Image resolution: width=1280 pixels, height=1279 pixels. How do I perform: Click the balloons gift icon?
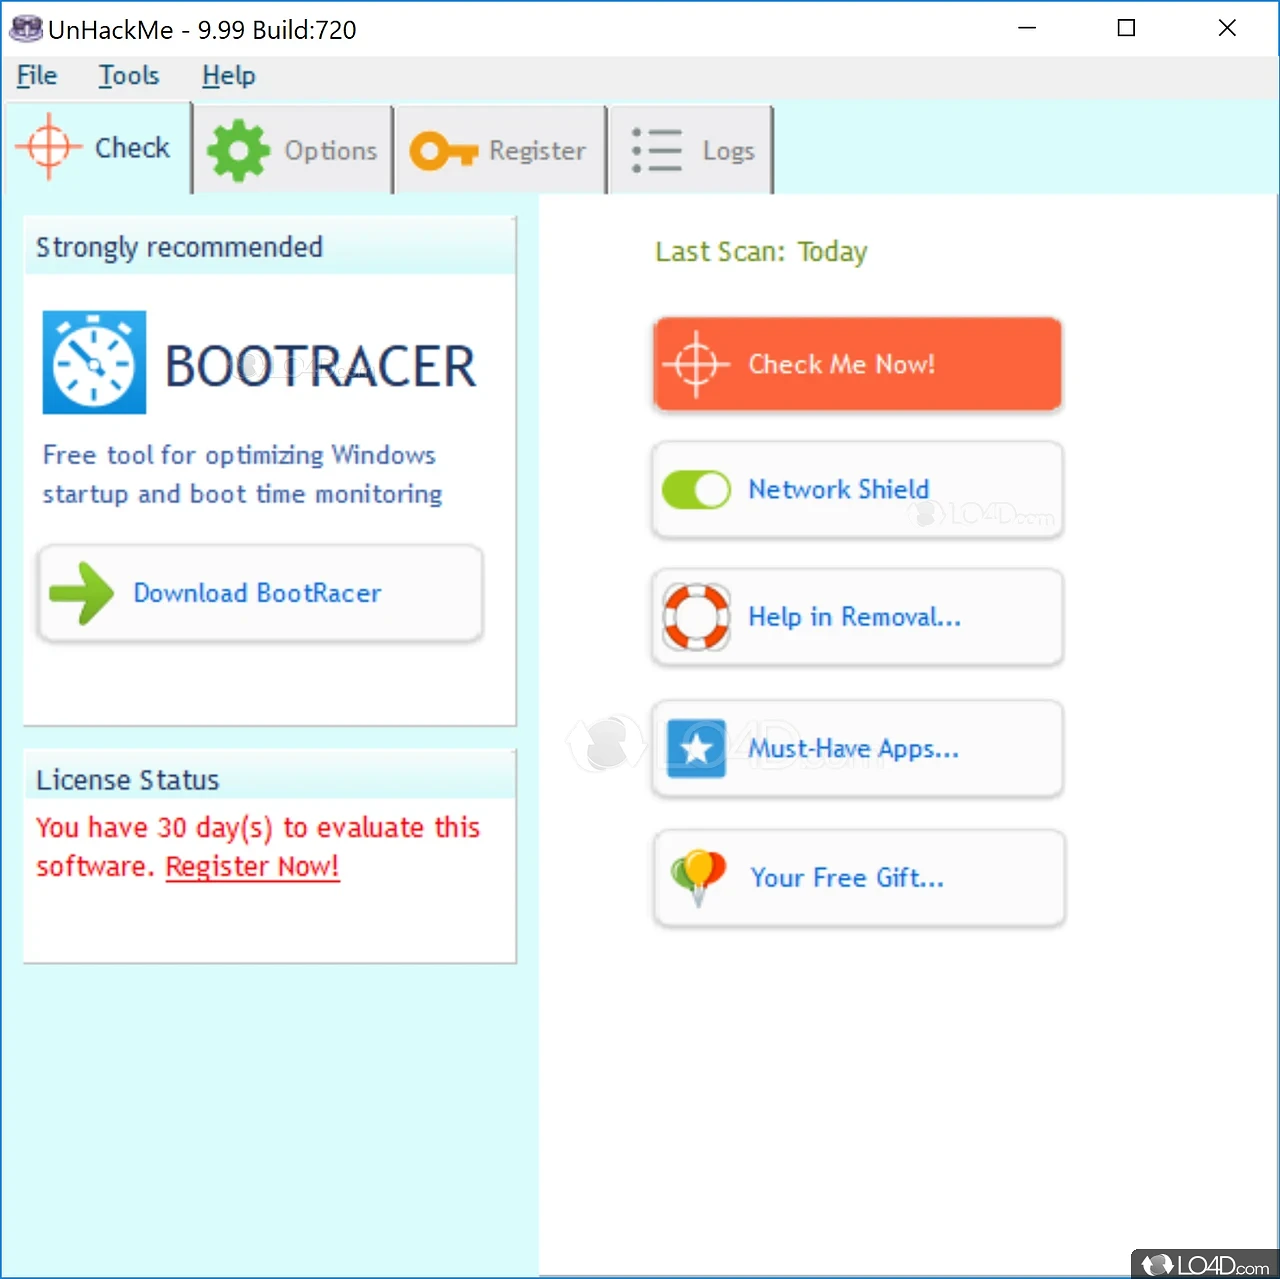point(699,877)
